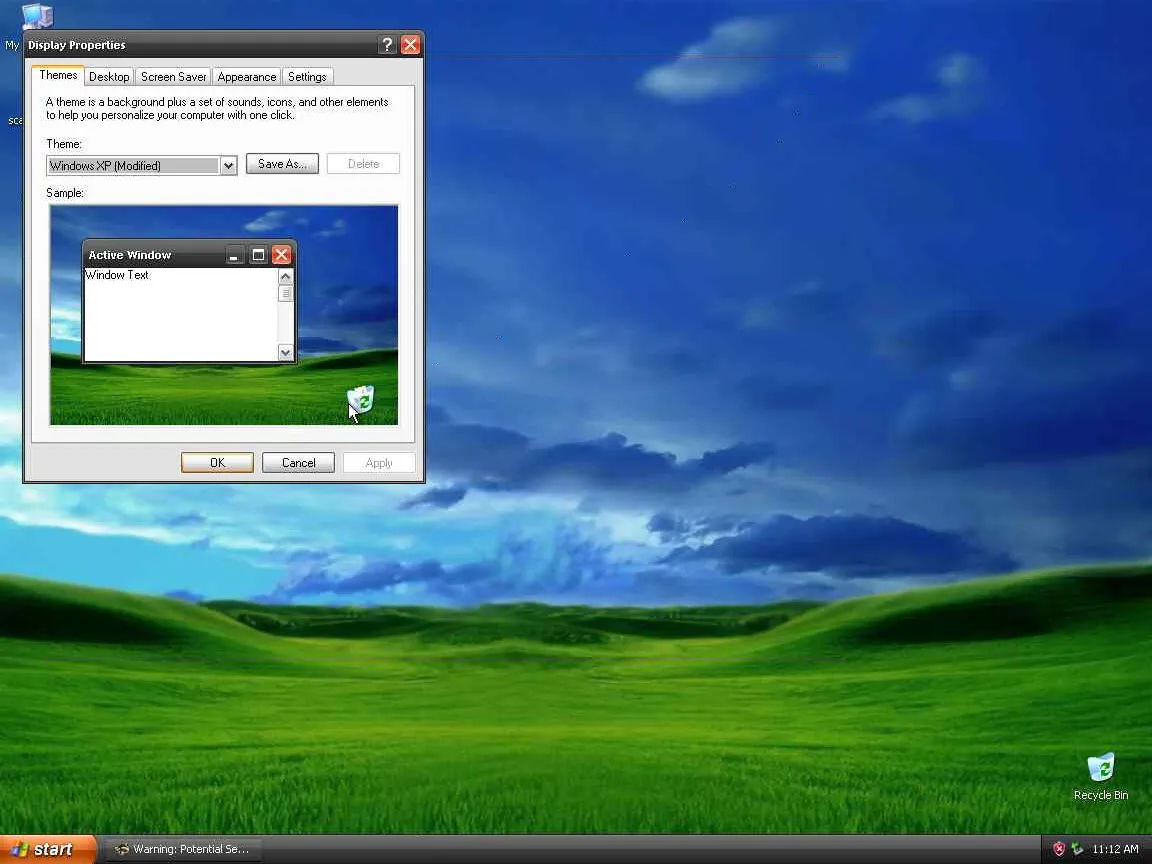This screenshot has height=864, width=1152.
Task: Click the sample window scroll down arrow
Action: 286,353
